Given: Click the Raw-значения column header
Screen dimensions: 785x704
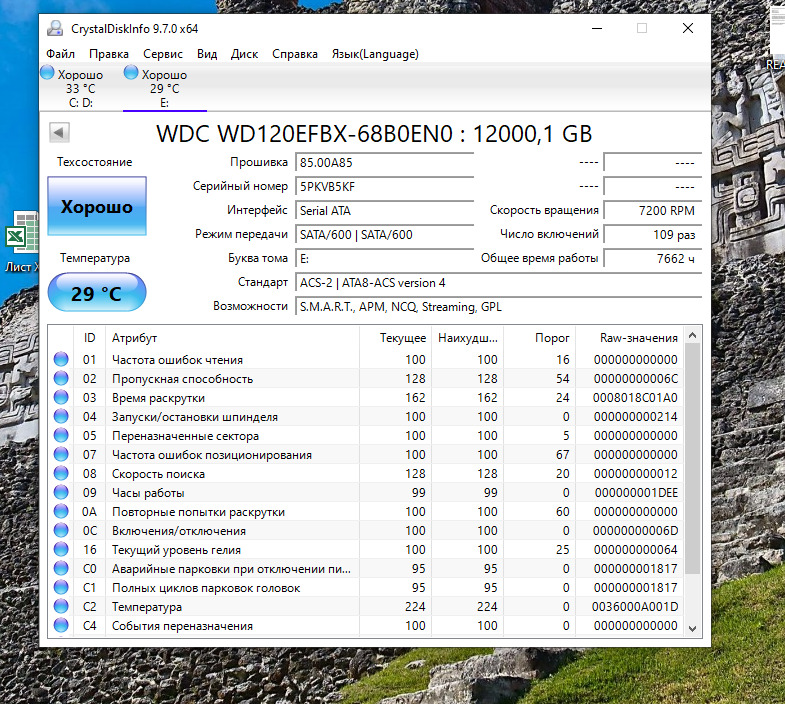Looking at the screenshot, I should coord(638,338).
